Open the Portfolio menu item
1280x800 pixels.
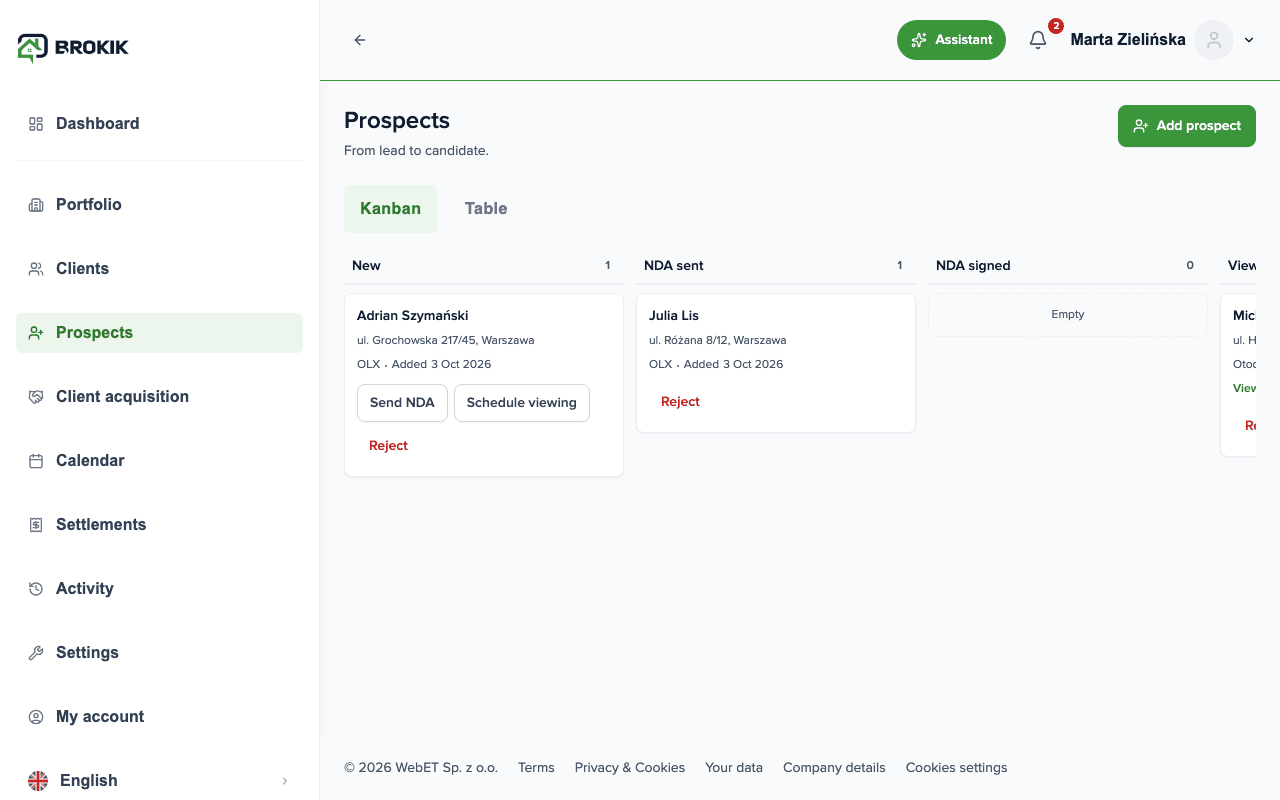(159, 205)
